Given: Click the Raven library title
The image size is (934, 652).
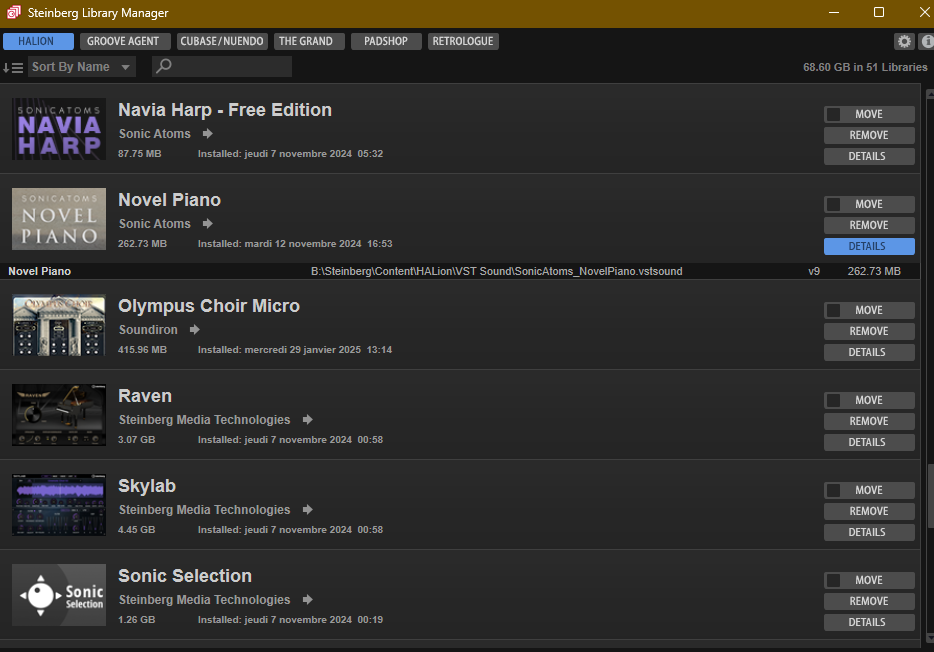Looking at the screenshot, I should point(145,395).
